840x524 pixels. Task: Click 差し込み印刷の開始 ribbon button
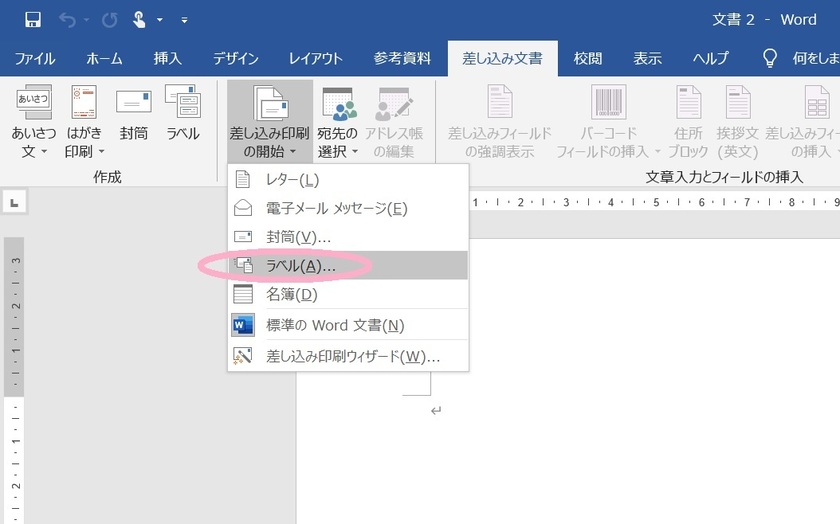[x=270, y=122]
